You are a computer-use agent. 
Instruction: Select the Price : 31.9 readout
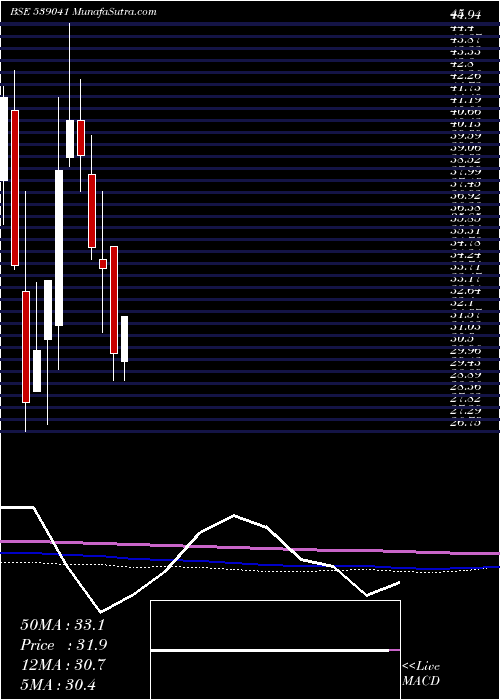coord(63,645)
